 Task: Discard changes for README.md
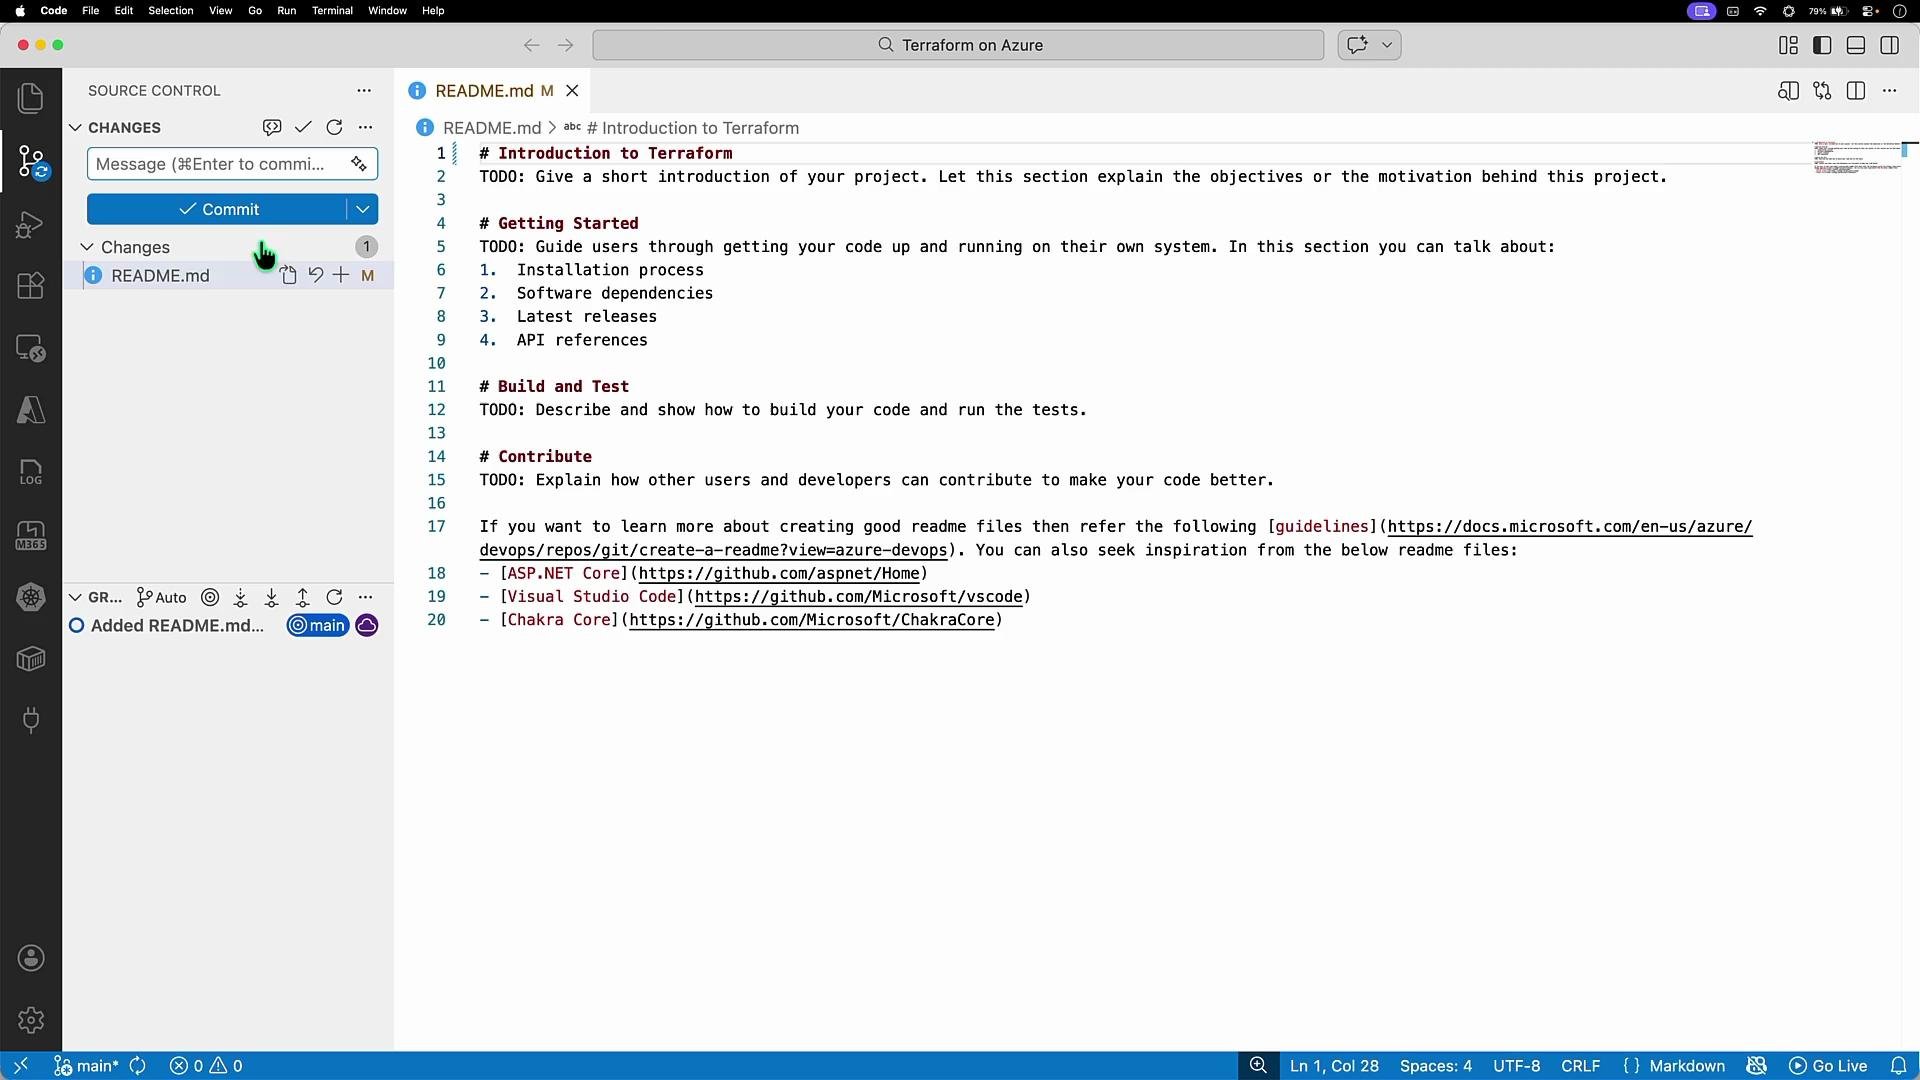point(315,275)
